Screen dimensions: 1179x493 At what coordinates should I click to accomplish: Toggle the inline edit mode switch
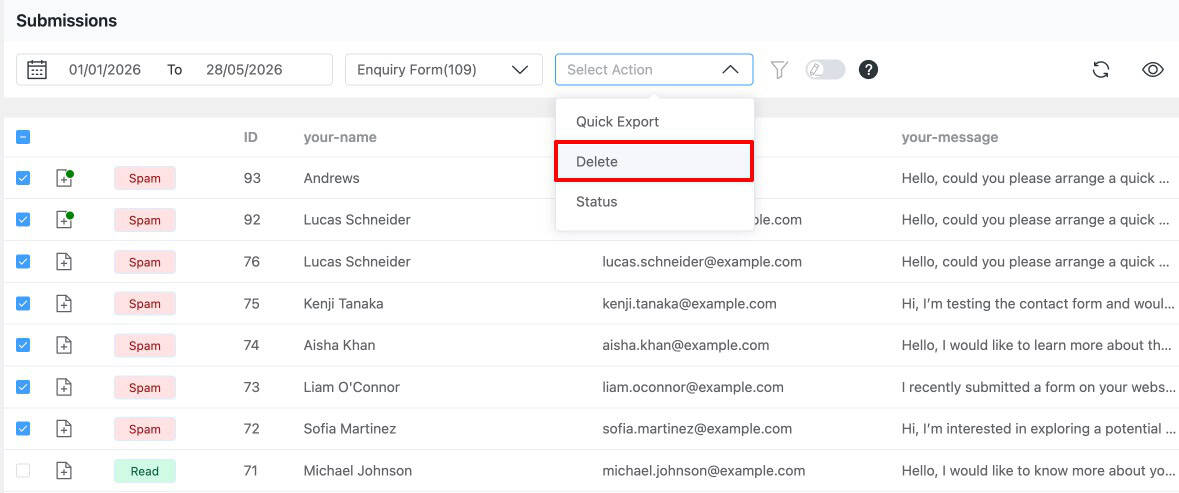click(x=825, y=70)
